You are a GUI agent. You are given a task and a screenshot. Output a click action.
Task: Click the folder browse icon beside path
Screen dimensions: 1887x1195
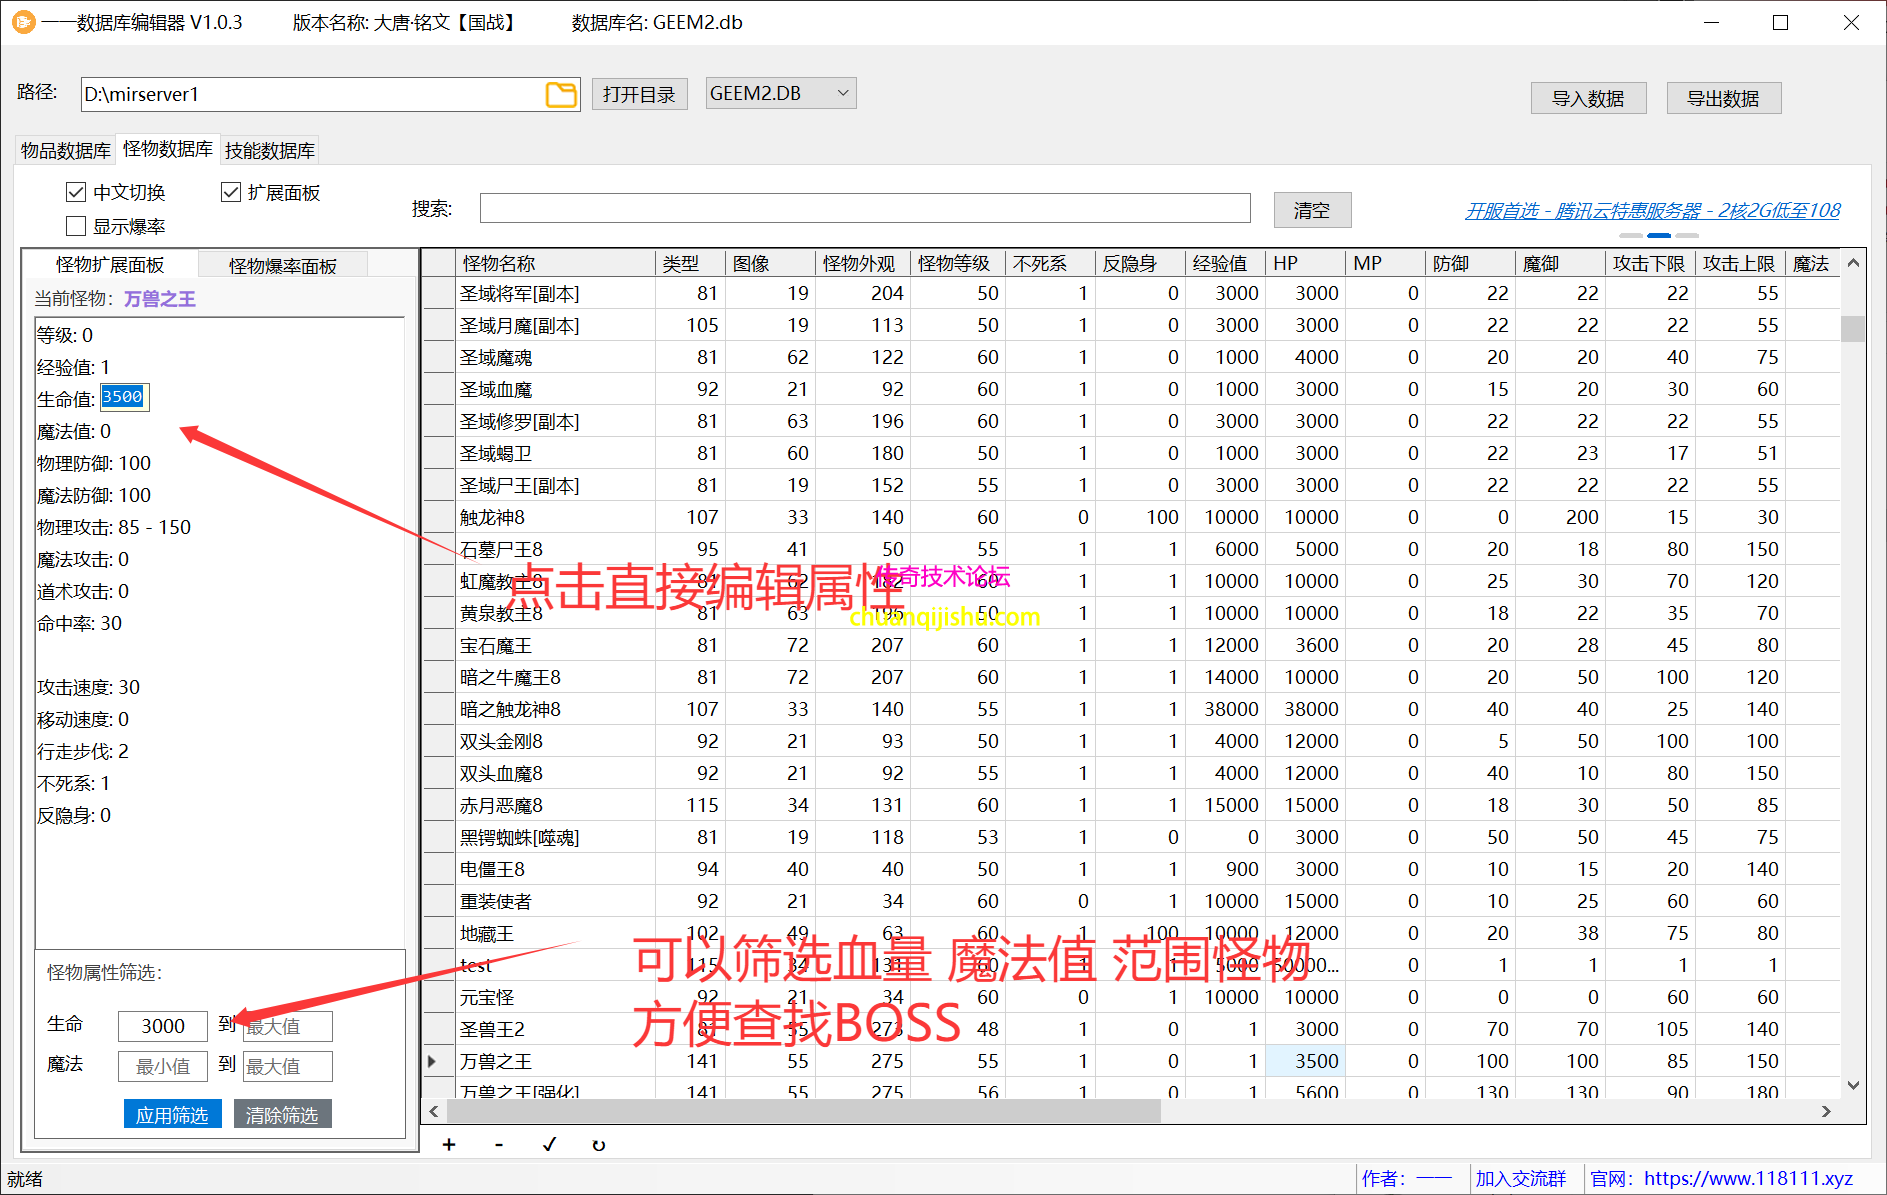tap(561, 95)
